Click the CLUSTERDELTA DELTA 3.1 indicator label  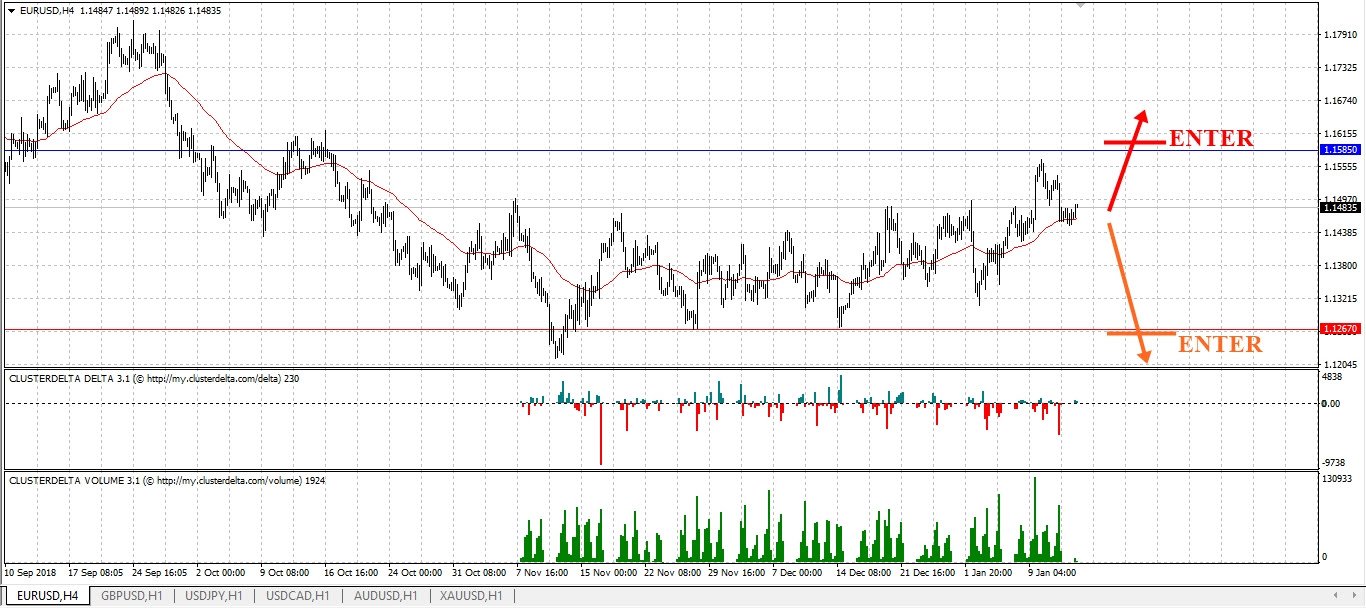click(x=154, y=378)
